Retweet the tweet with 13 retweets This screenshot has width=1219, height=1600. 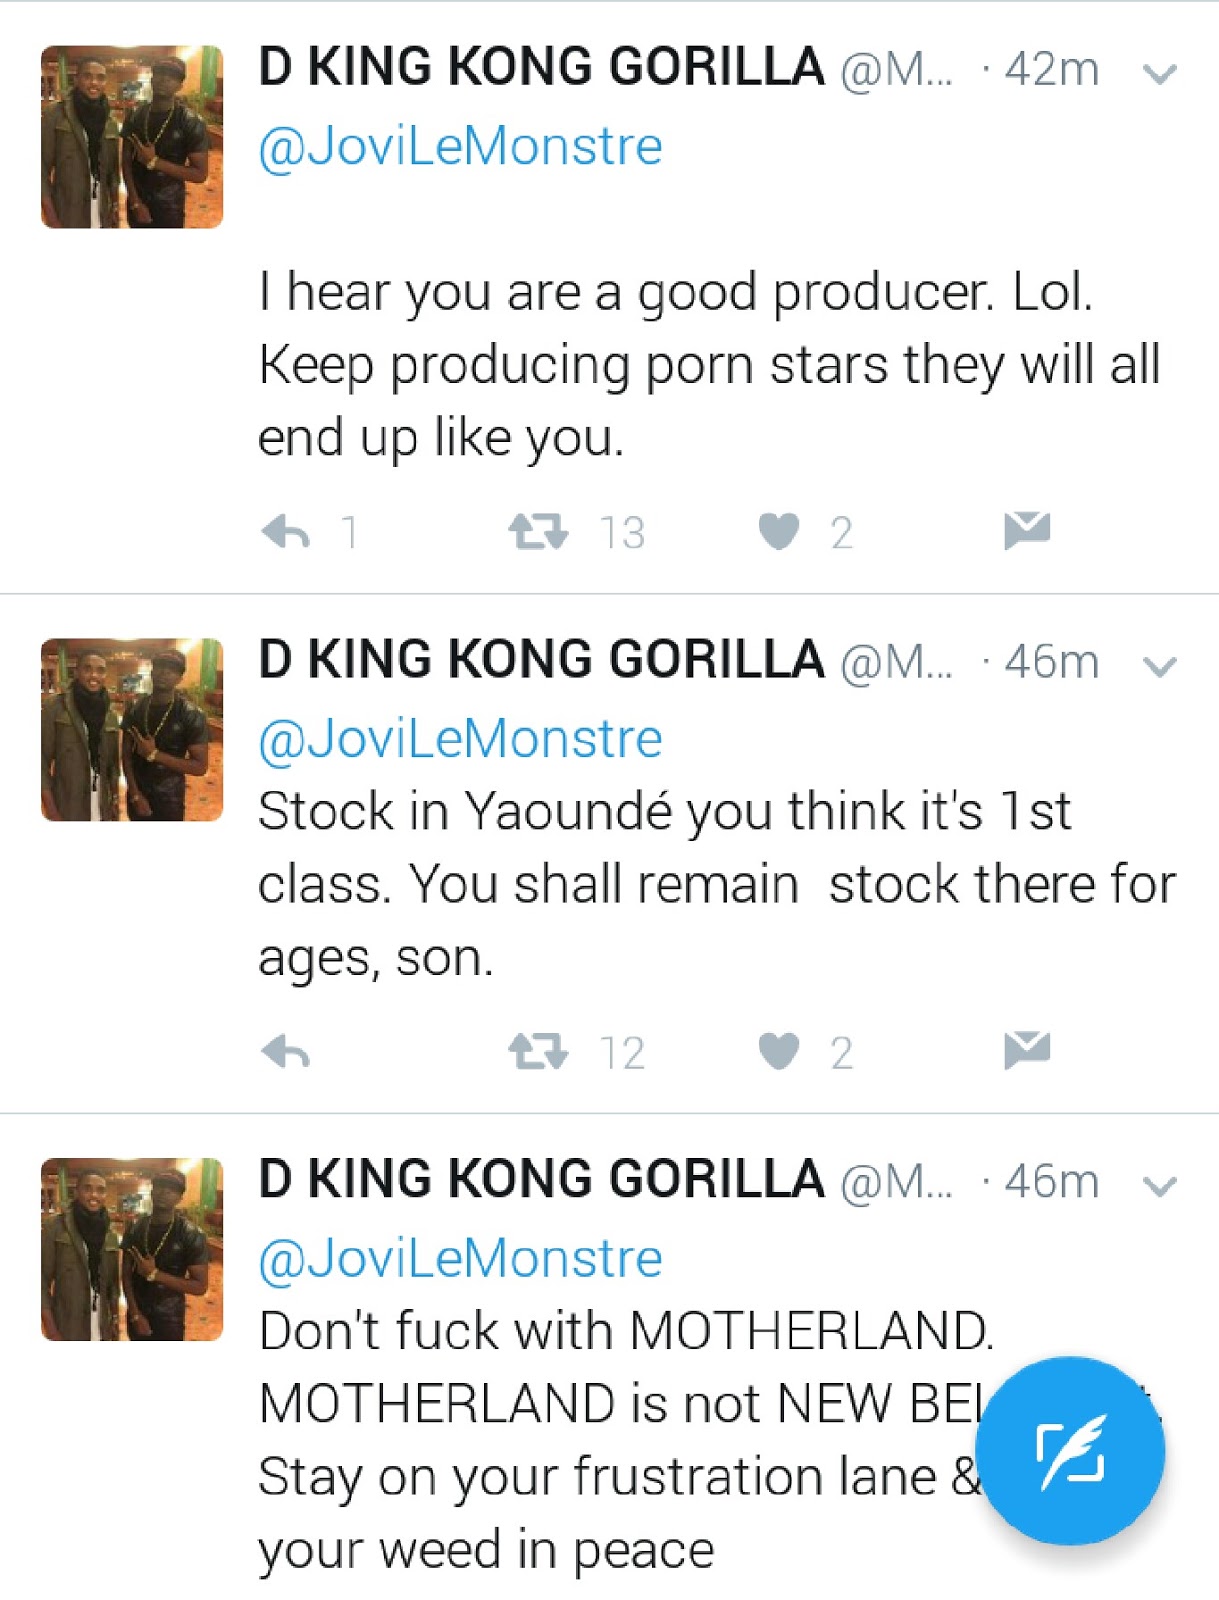[538, 532]
